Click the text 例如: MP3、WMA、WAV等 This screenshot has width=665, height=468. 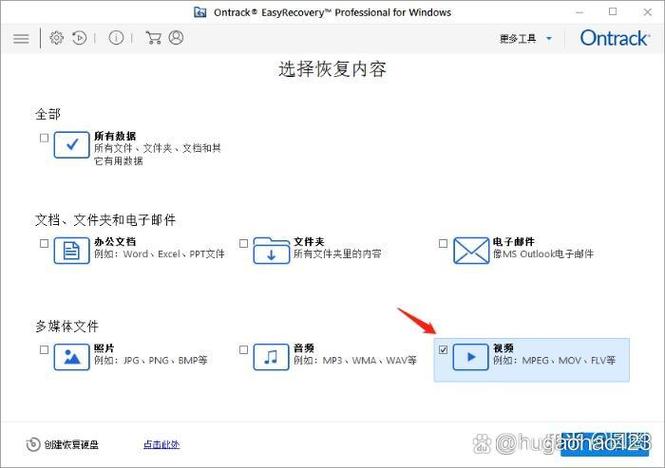tap(355, 360)
